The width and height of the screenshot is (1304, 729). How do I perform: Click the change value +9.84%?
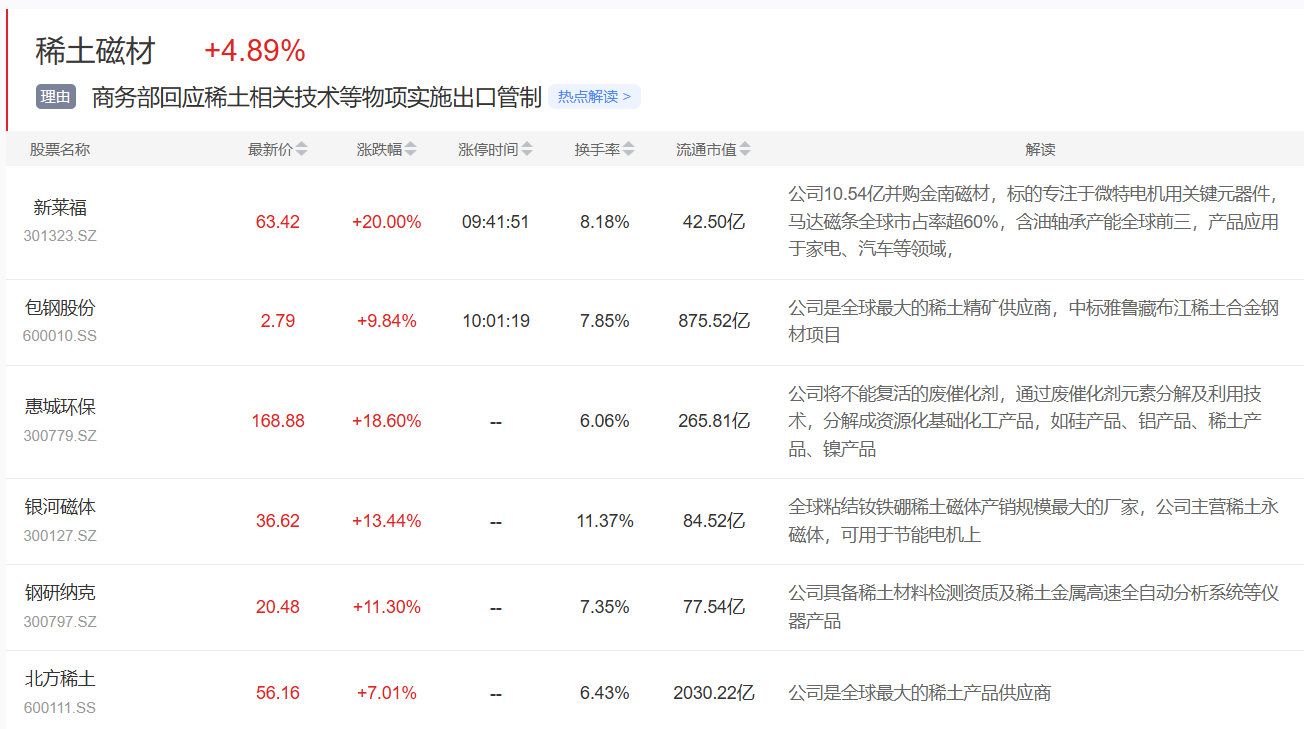click(x=387, y=321)
